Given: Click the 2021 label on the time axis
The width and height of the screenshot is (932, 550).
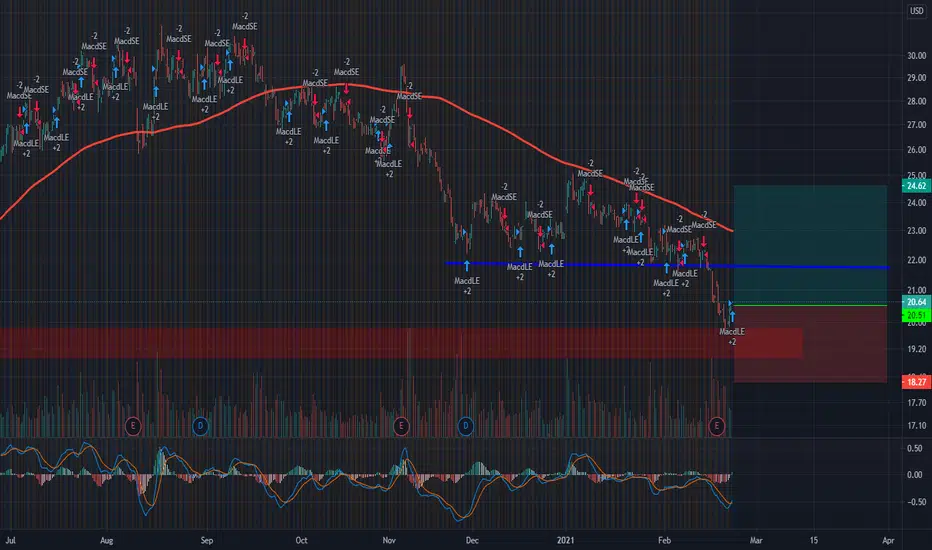Looking at the screenshot, I should (x=565, y=540).
